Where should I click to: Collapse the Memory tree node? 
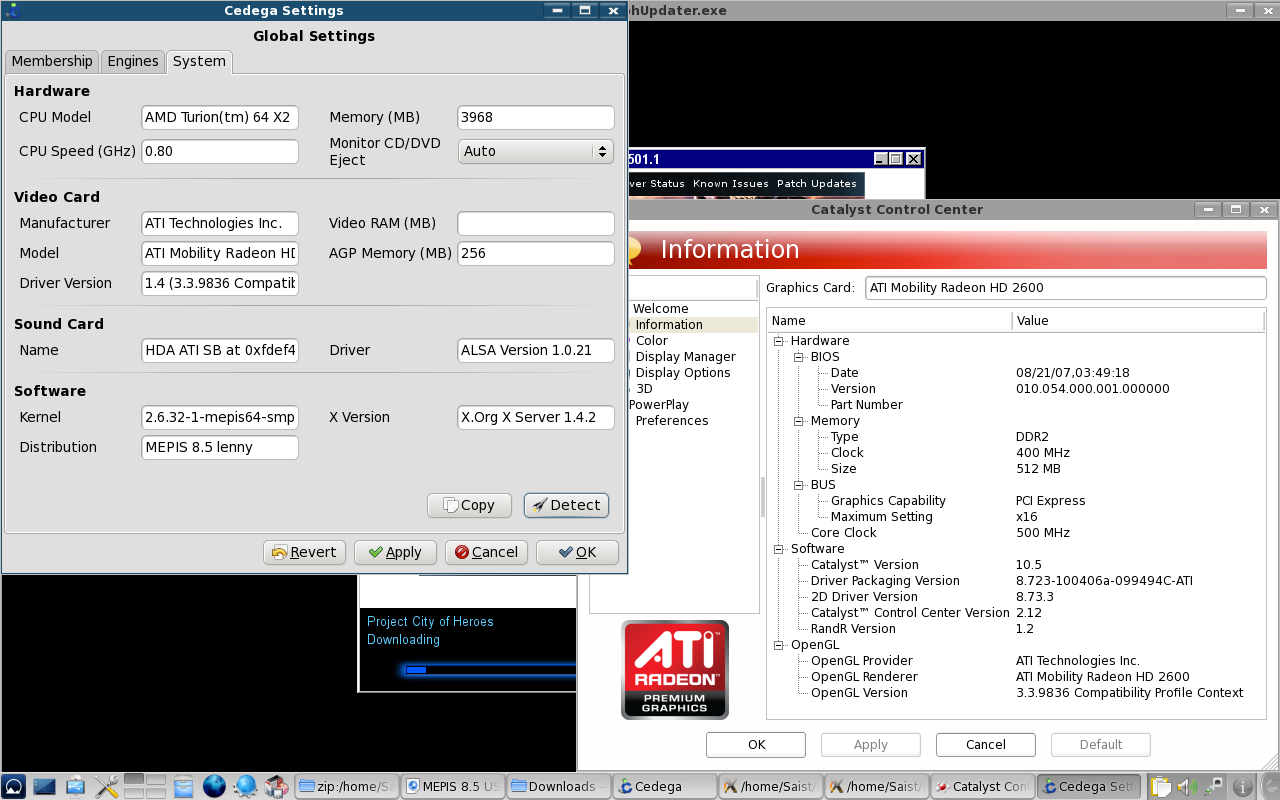pos(799,421)
